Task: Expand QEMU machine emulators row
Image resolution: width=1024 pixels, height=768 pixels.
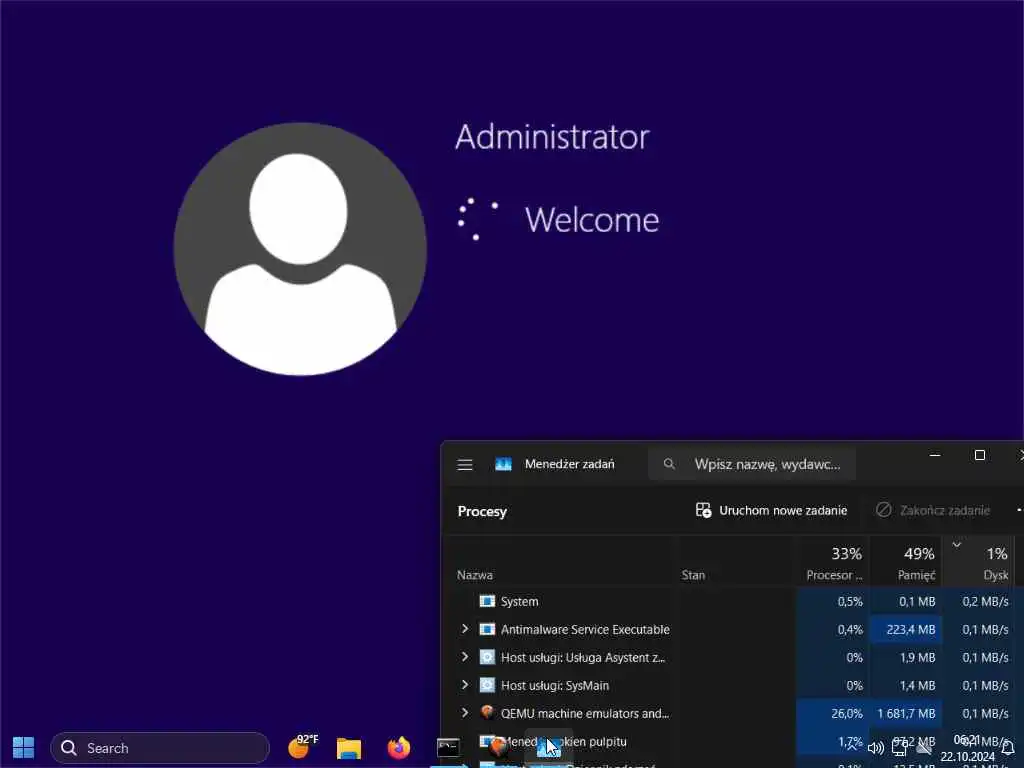Action: (x=465, y=713)
